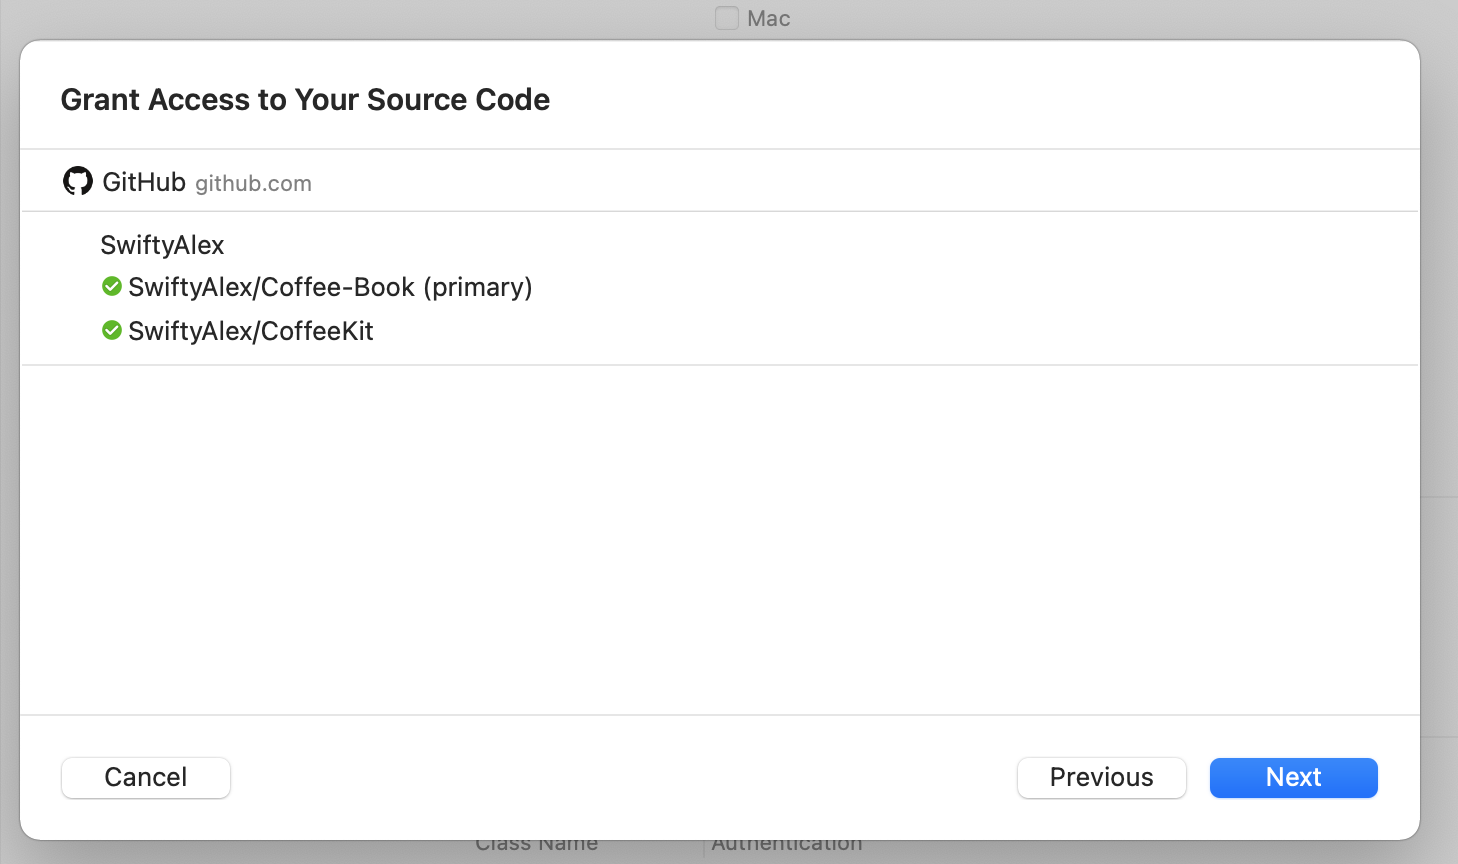Select the SwiftyAlex/Coffee-Book repository row
The height and width of the screenshot is (864, 1458).
[x=720, y=287]
